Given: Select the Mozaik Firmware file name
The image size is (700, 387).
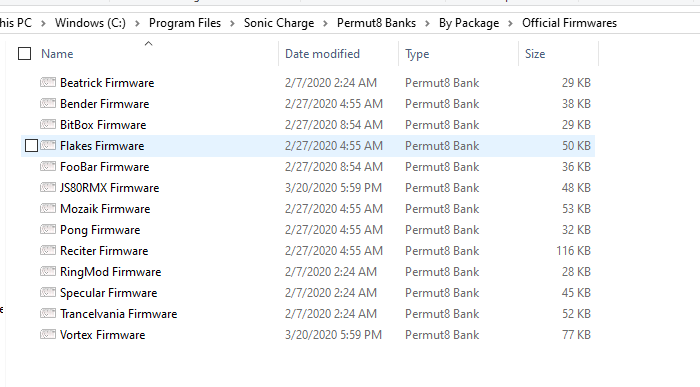Looking at the screenshot, I should click(x=105, y=208).
